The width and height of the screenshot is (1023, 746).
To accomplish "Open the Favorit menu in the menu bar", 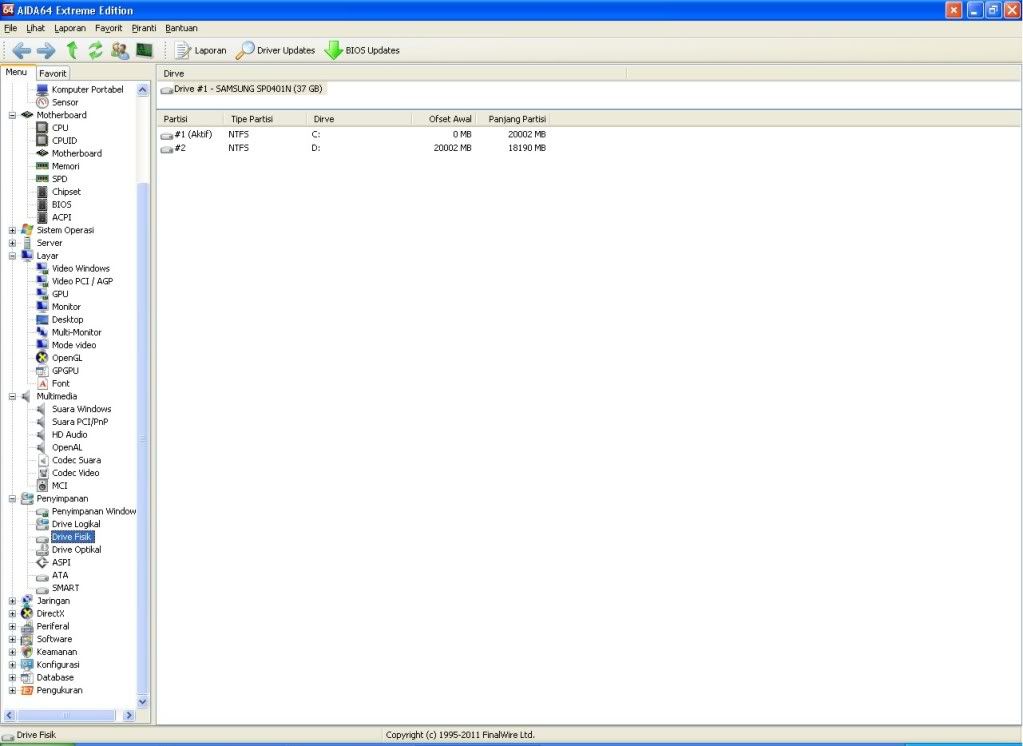I will (108, 28).
